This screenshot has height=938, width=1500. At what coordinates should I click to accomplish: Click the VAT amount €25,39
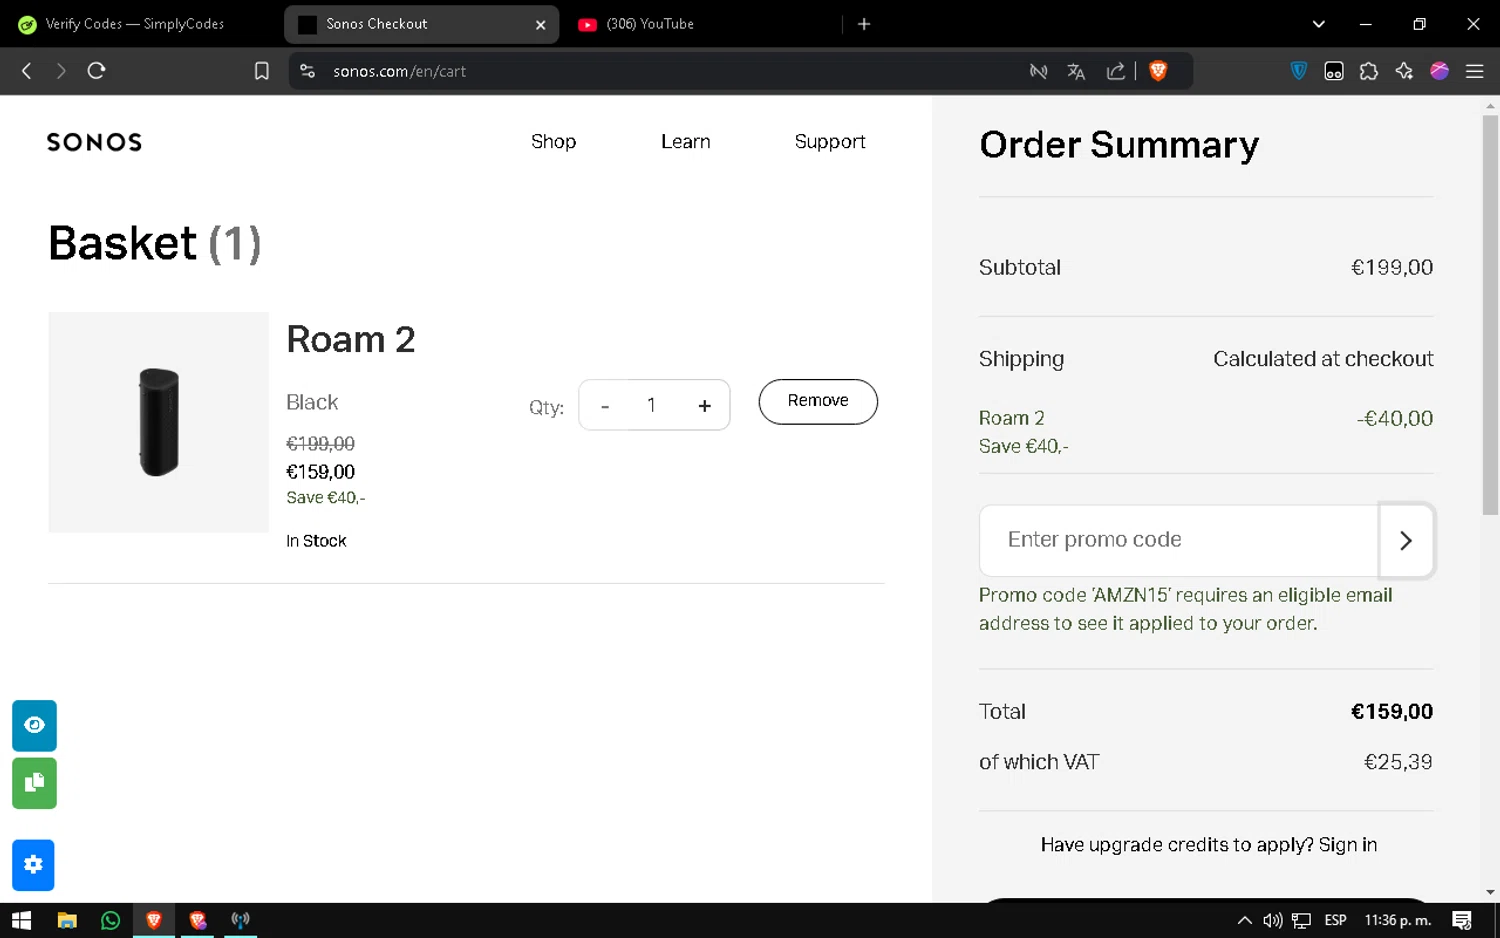pyautogui.click(x=1398, y=762)
